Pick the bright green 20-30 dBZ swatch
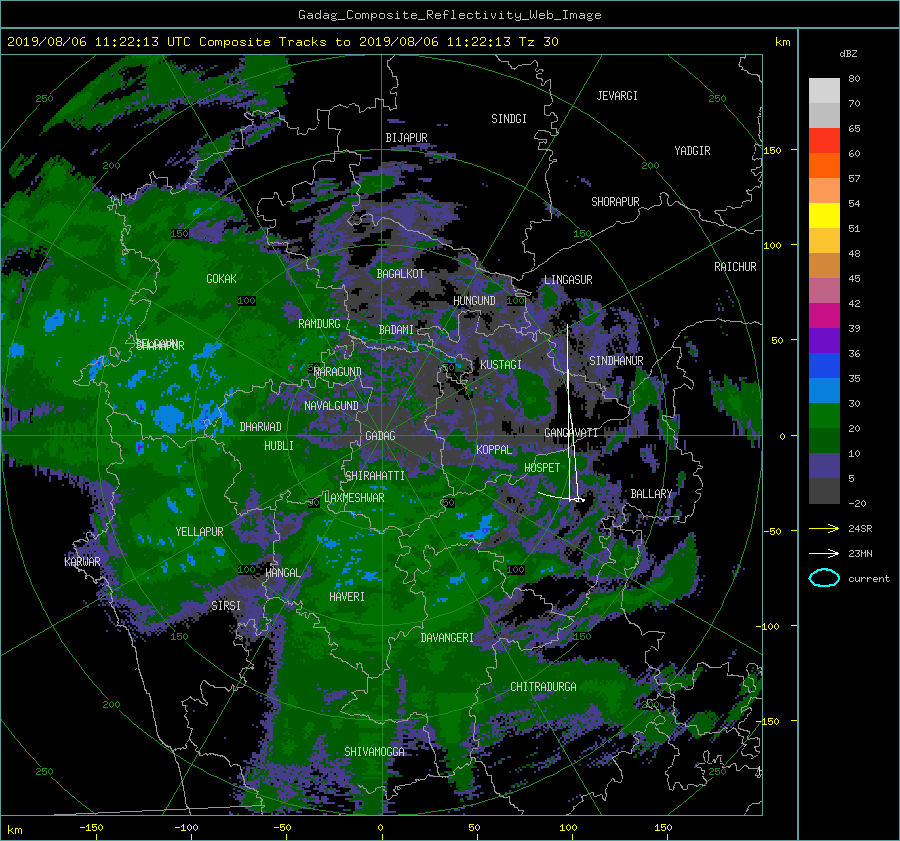This screenshot has height=841, width=900. [x=824, y=415]
